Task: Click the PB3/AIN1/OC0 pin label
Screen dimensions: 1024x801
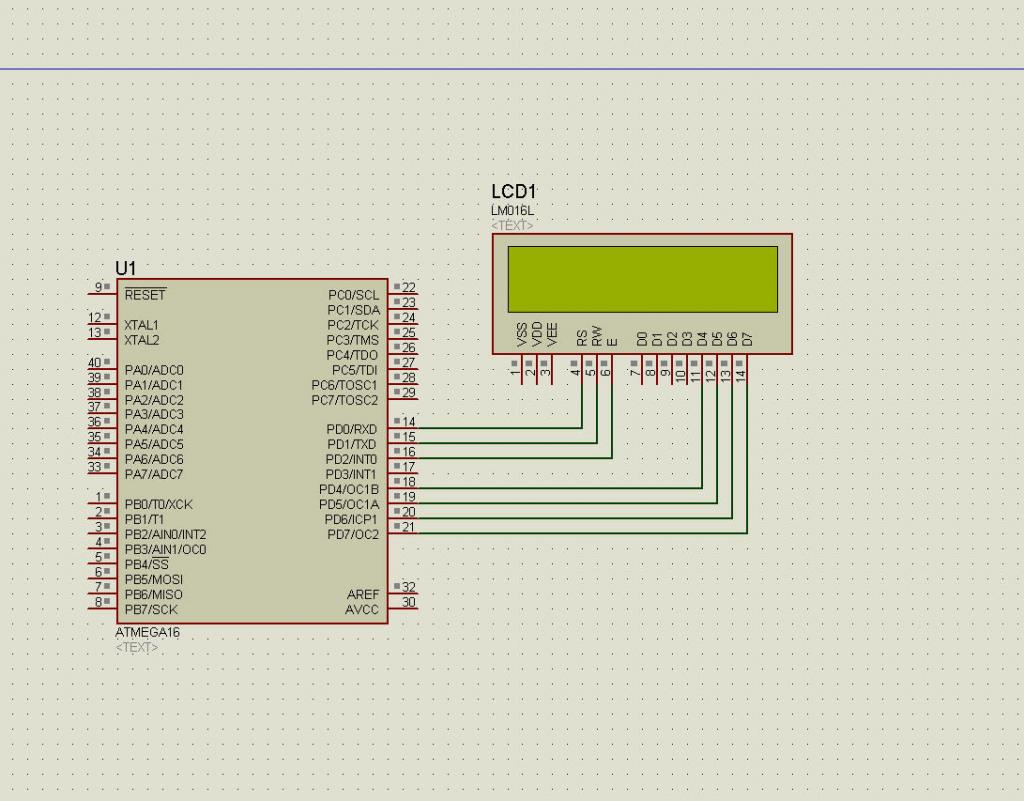Action: tap(165, 549)
